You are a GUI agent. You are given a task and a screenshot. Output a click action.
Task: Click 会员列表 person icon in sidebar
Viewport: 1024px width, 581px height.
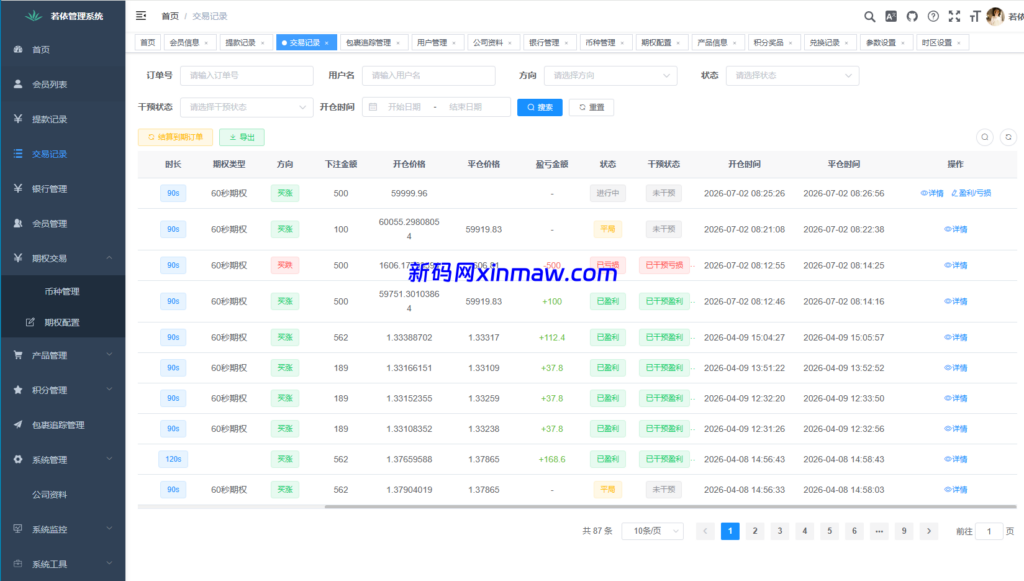click(x=18, y=84)
